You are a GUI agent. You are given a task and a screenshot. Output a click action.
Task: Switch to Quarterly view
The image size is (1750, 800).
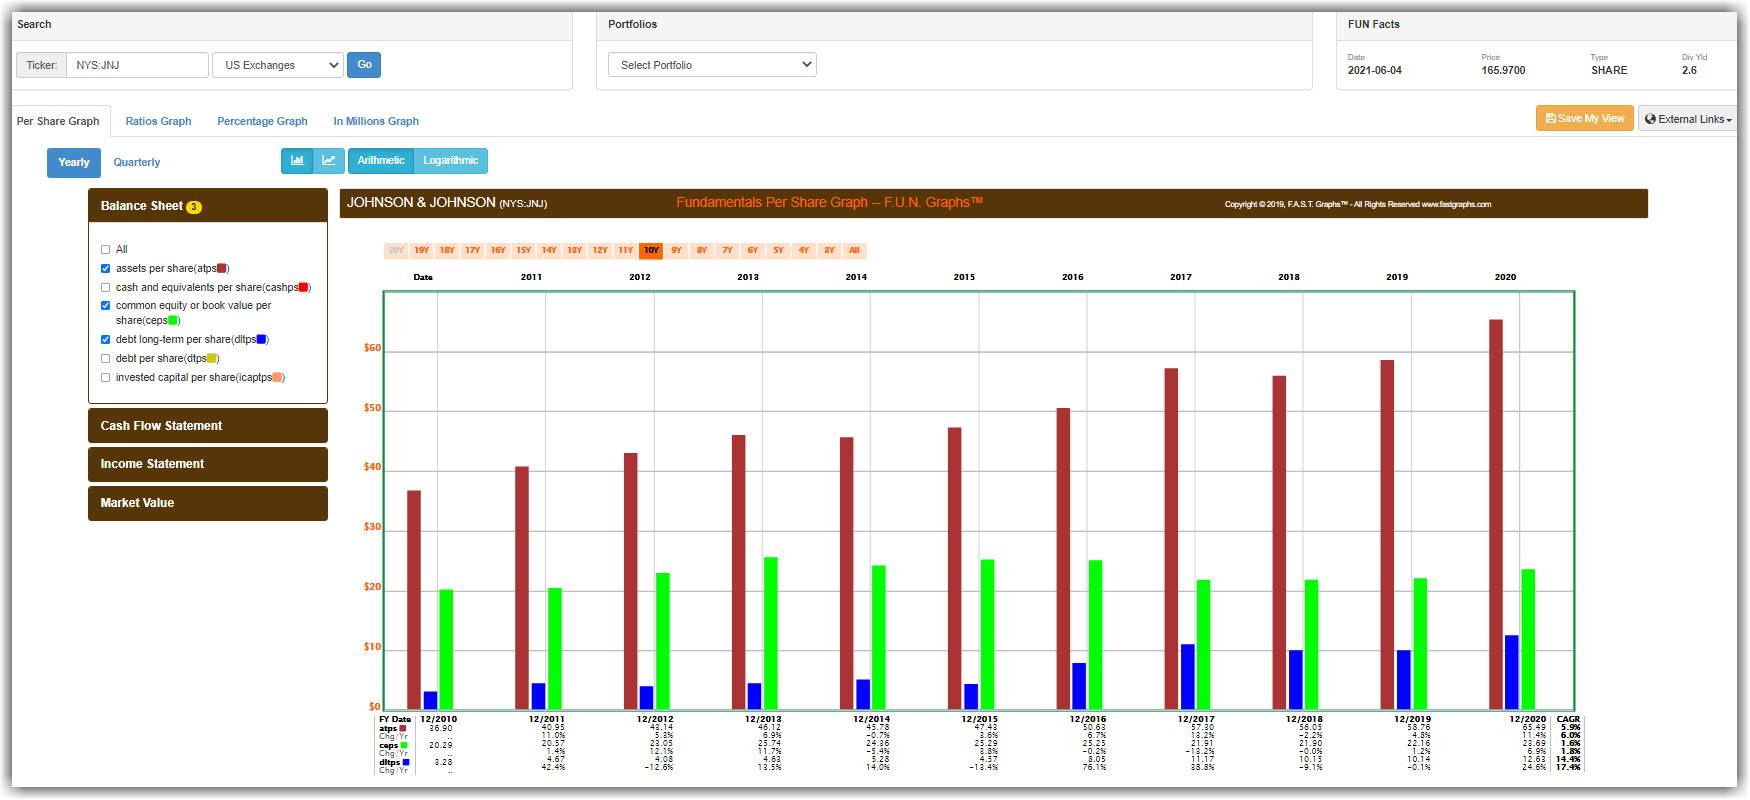(x=137, y=162)
